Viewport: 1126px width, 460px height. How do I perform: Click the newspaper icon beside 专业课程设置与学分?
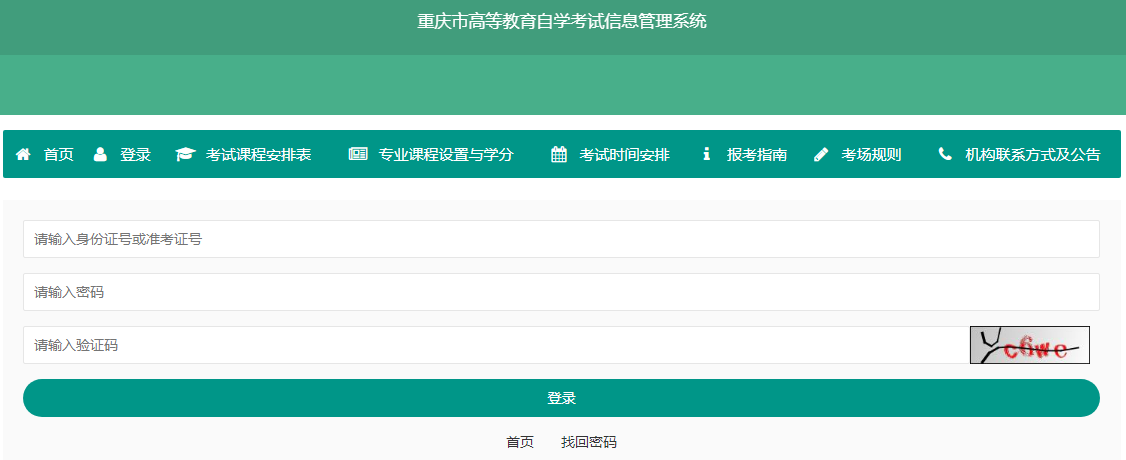[358, 154]
